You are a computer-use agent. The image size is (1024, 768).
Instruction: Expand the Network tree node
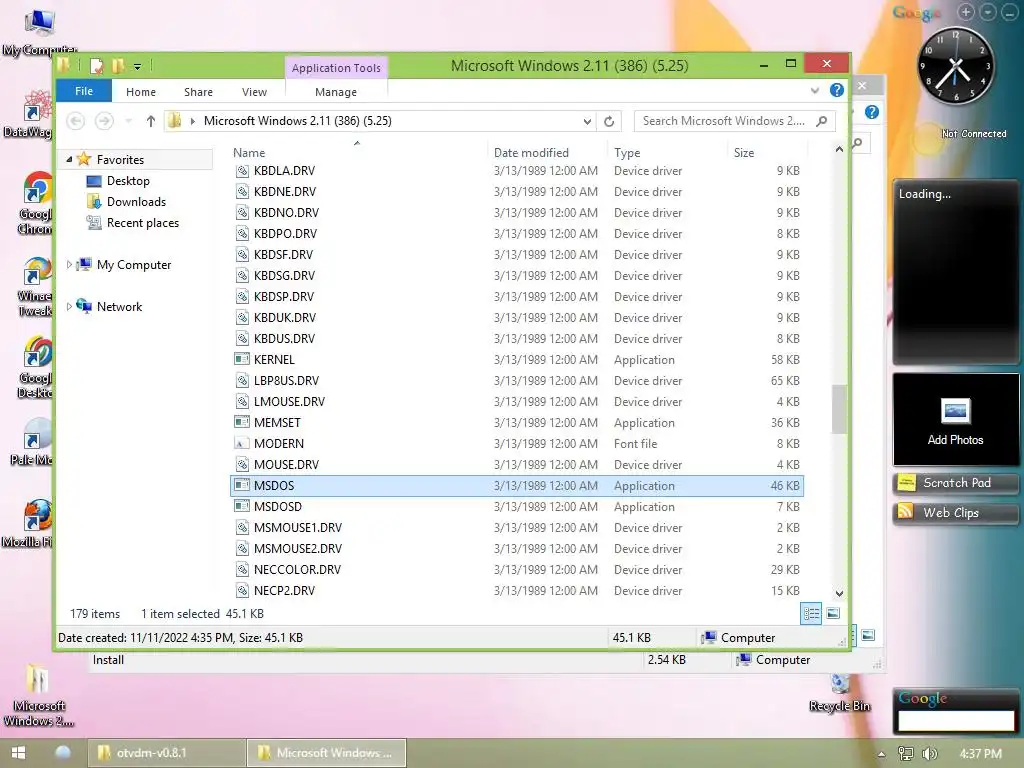pyautogui.click(x=69, y=306)
